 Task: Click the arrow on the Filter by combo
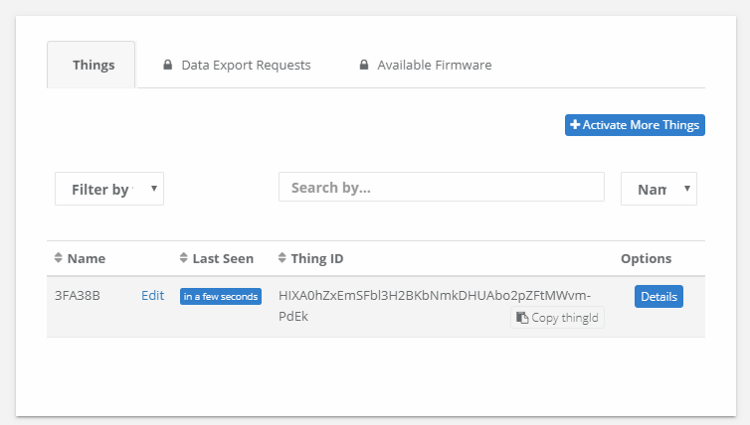(x=154, y=188)
